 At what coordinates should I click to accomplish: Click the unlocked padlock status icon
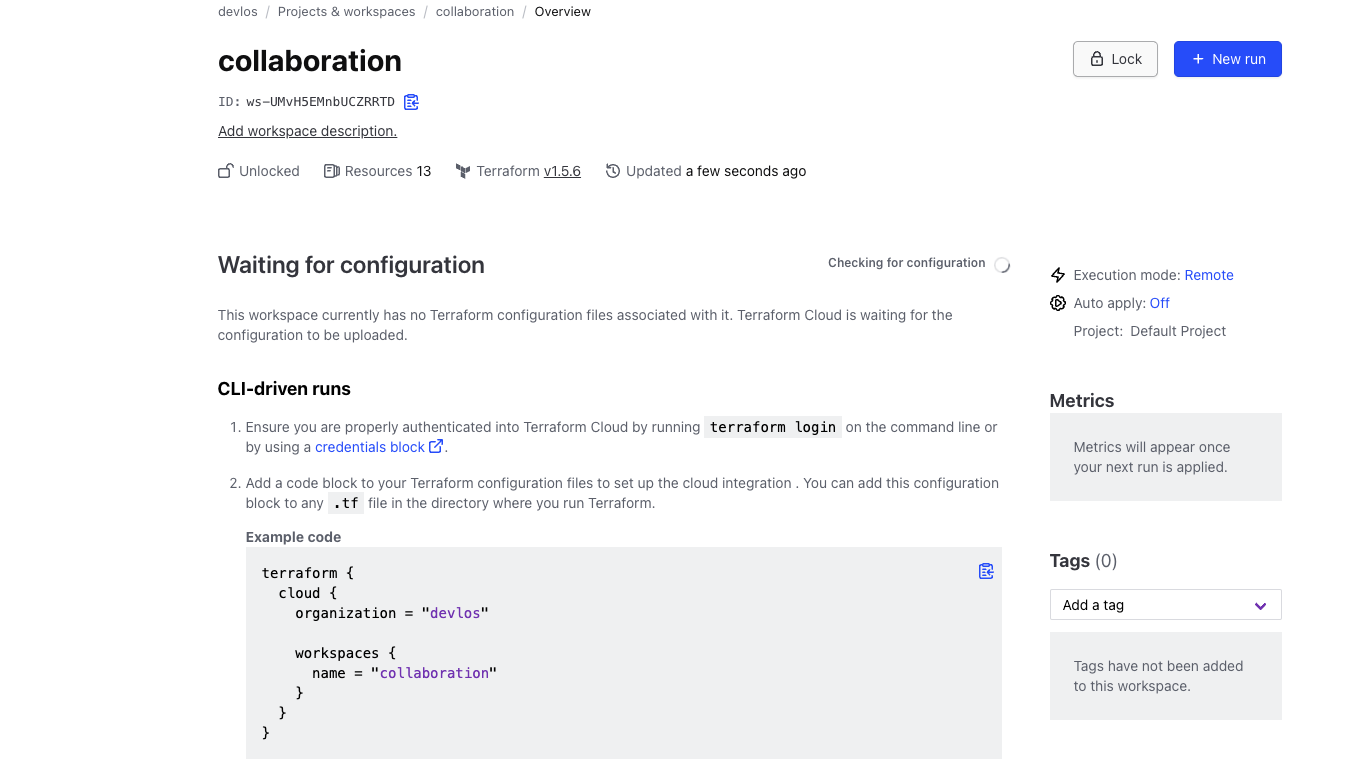coord(226,171)
